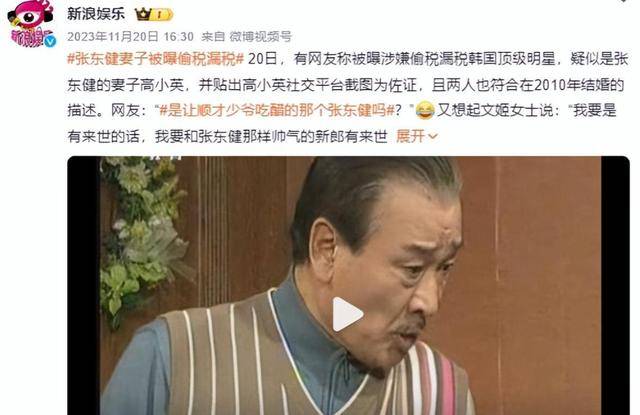Click the last post line about 帅气的新郎

(x=227, y=136)
